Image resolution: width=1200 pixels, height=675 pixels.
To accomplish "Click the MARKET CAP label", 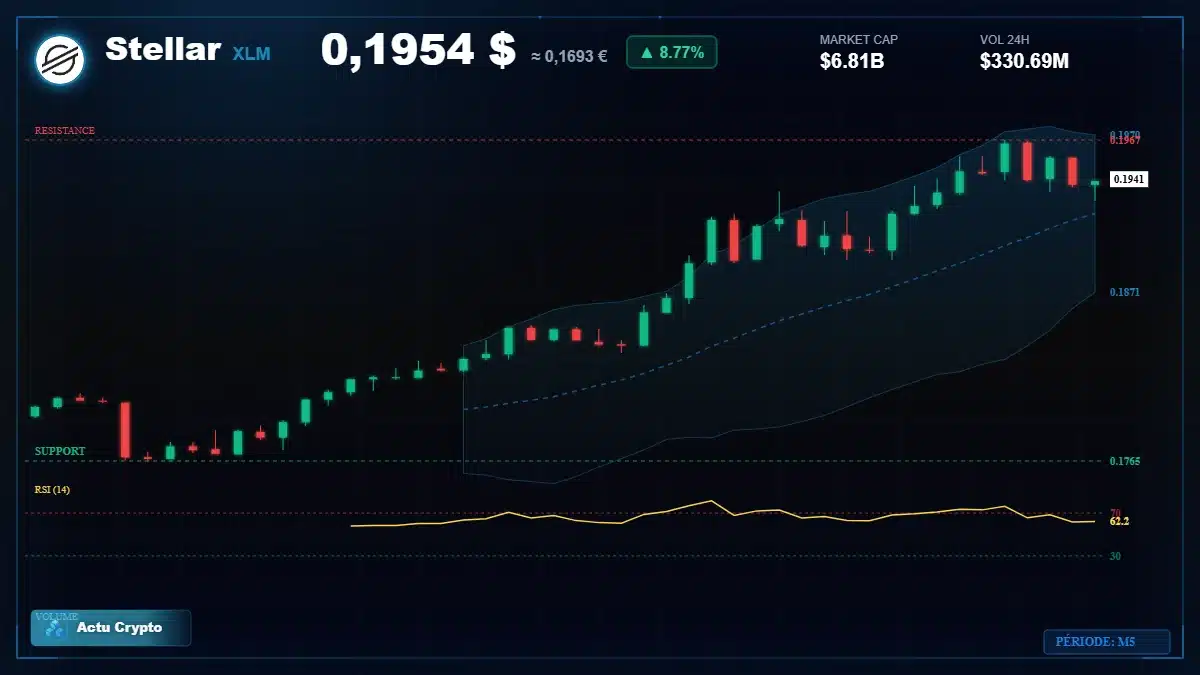I will click(x=859, y=40).
